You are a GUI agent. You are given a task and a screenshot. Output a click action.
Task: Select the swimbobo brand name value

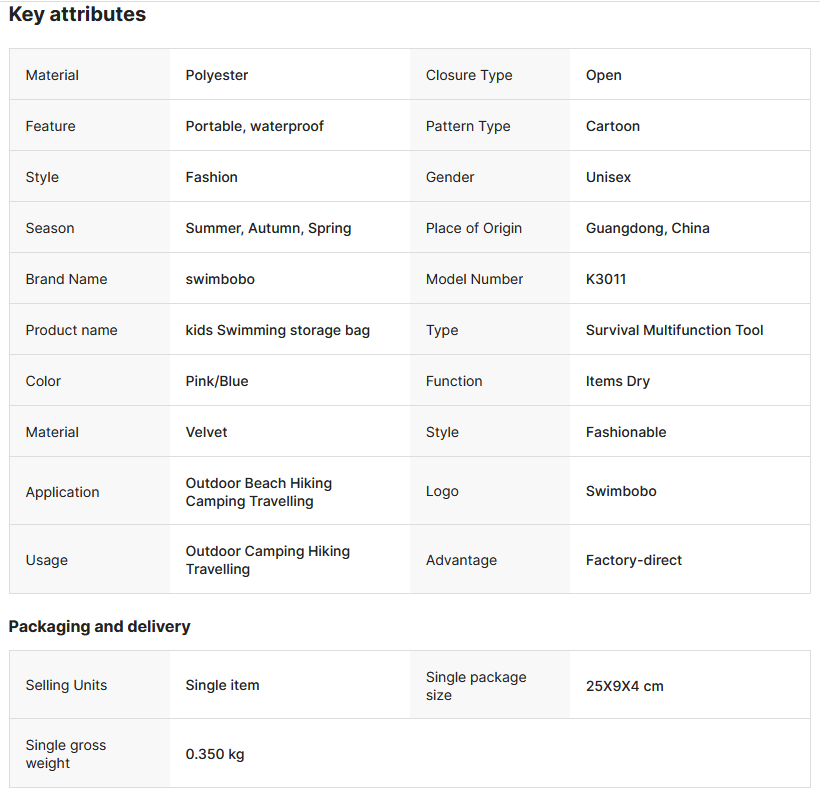click(x=220, y=279)
